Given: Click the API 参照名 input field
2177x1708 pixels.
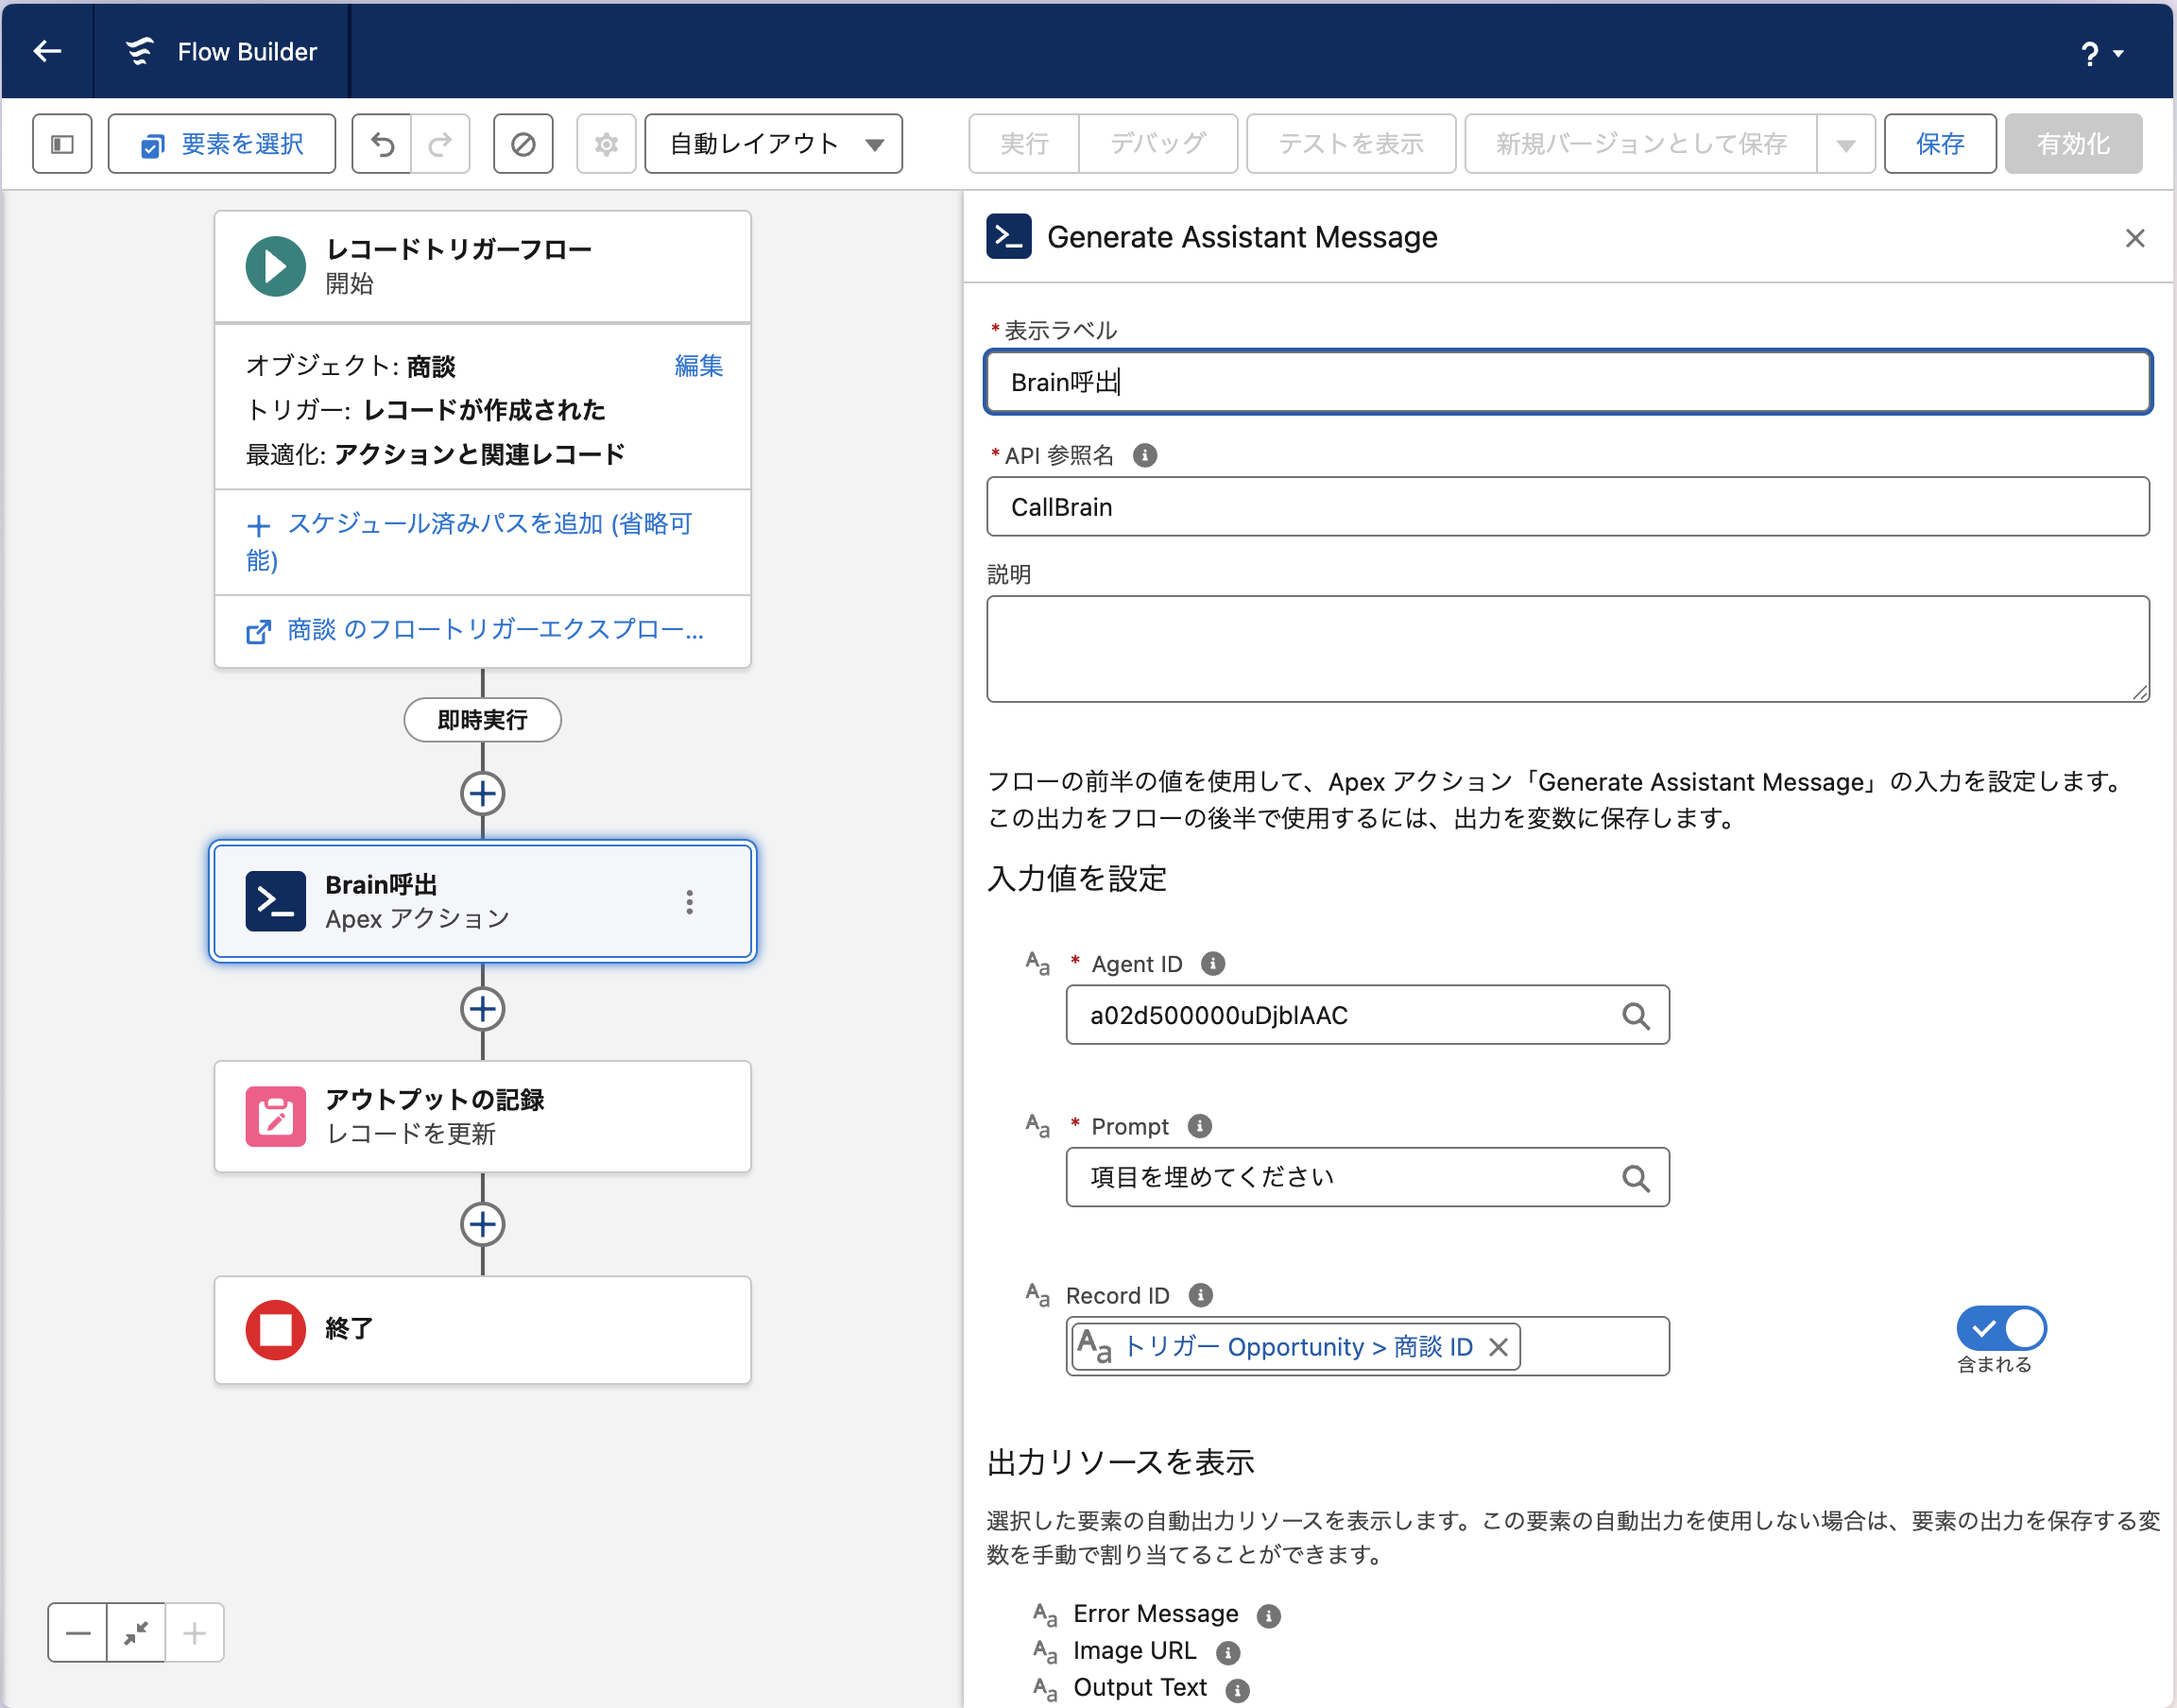Looking at the screenshot, I should [x=1567, y=507].
